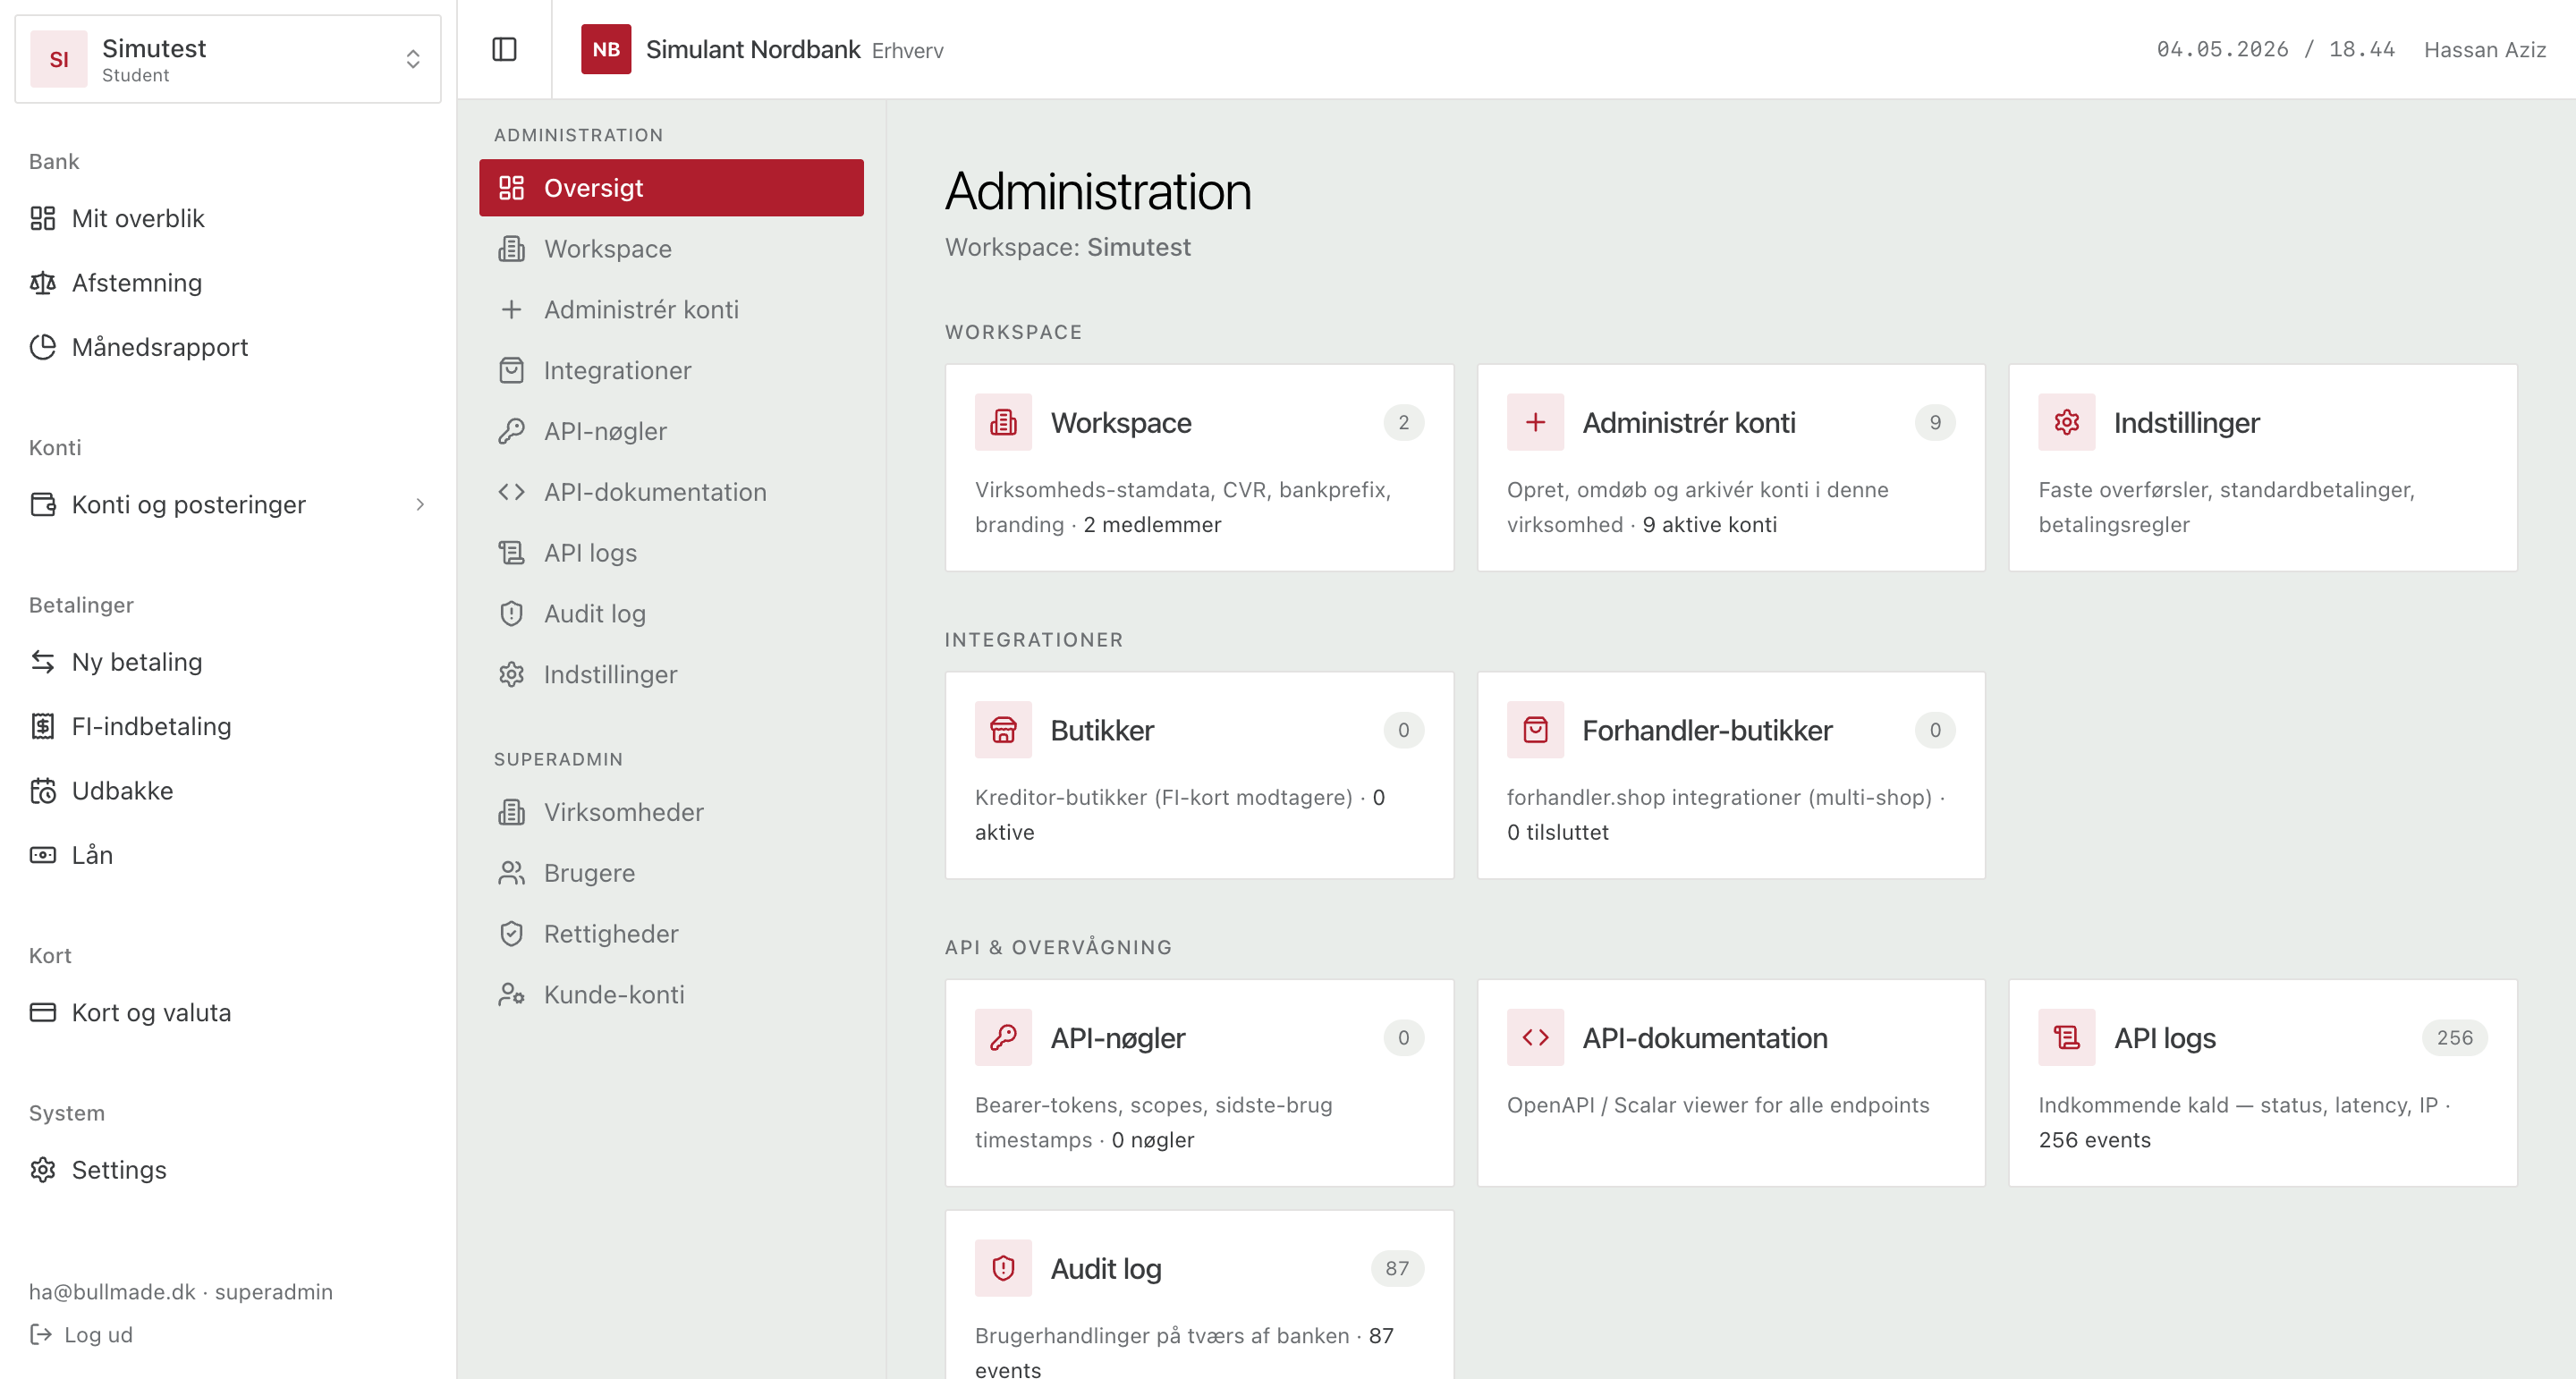Go to Workspace admin menu item

pyautogui.click(x=671, y=249)
